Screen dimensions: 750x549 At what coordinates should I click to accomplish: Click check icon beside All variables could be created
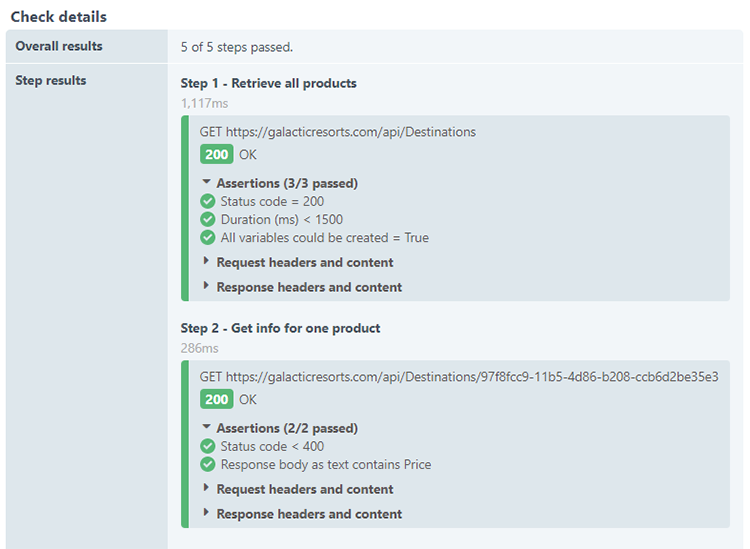coord(208,238)
